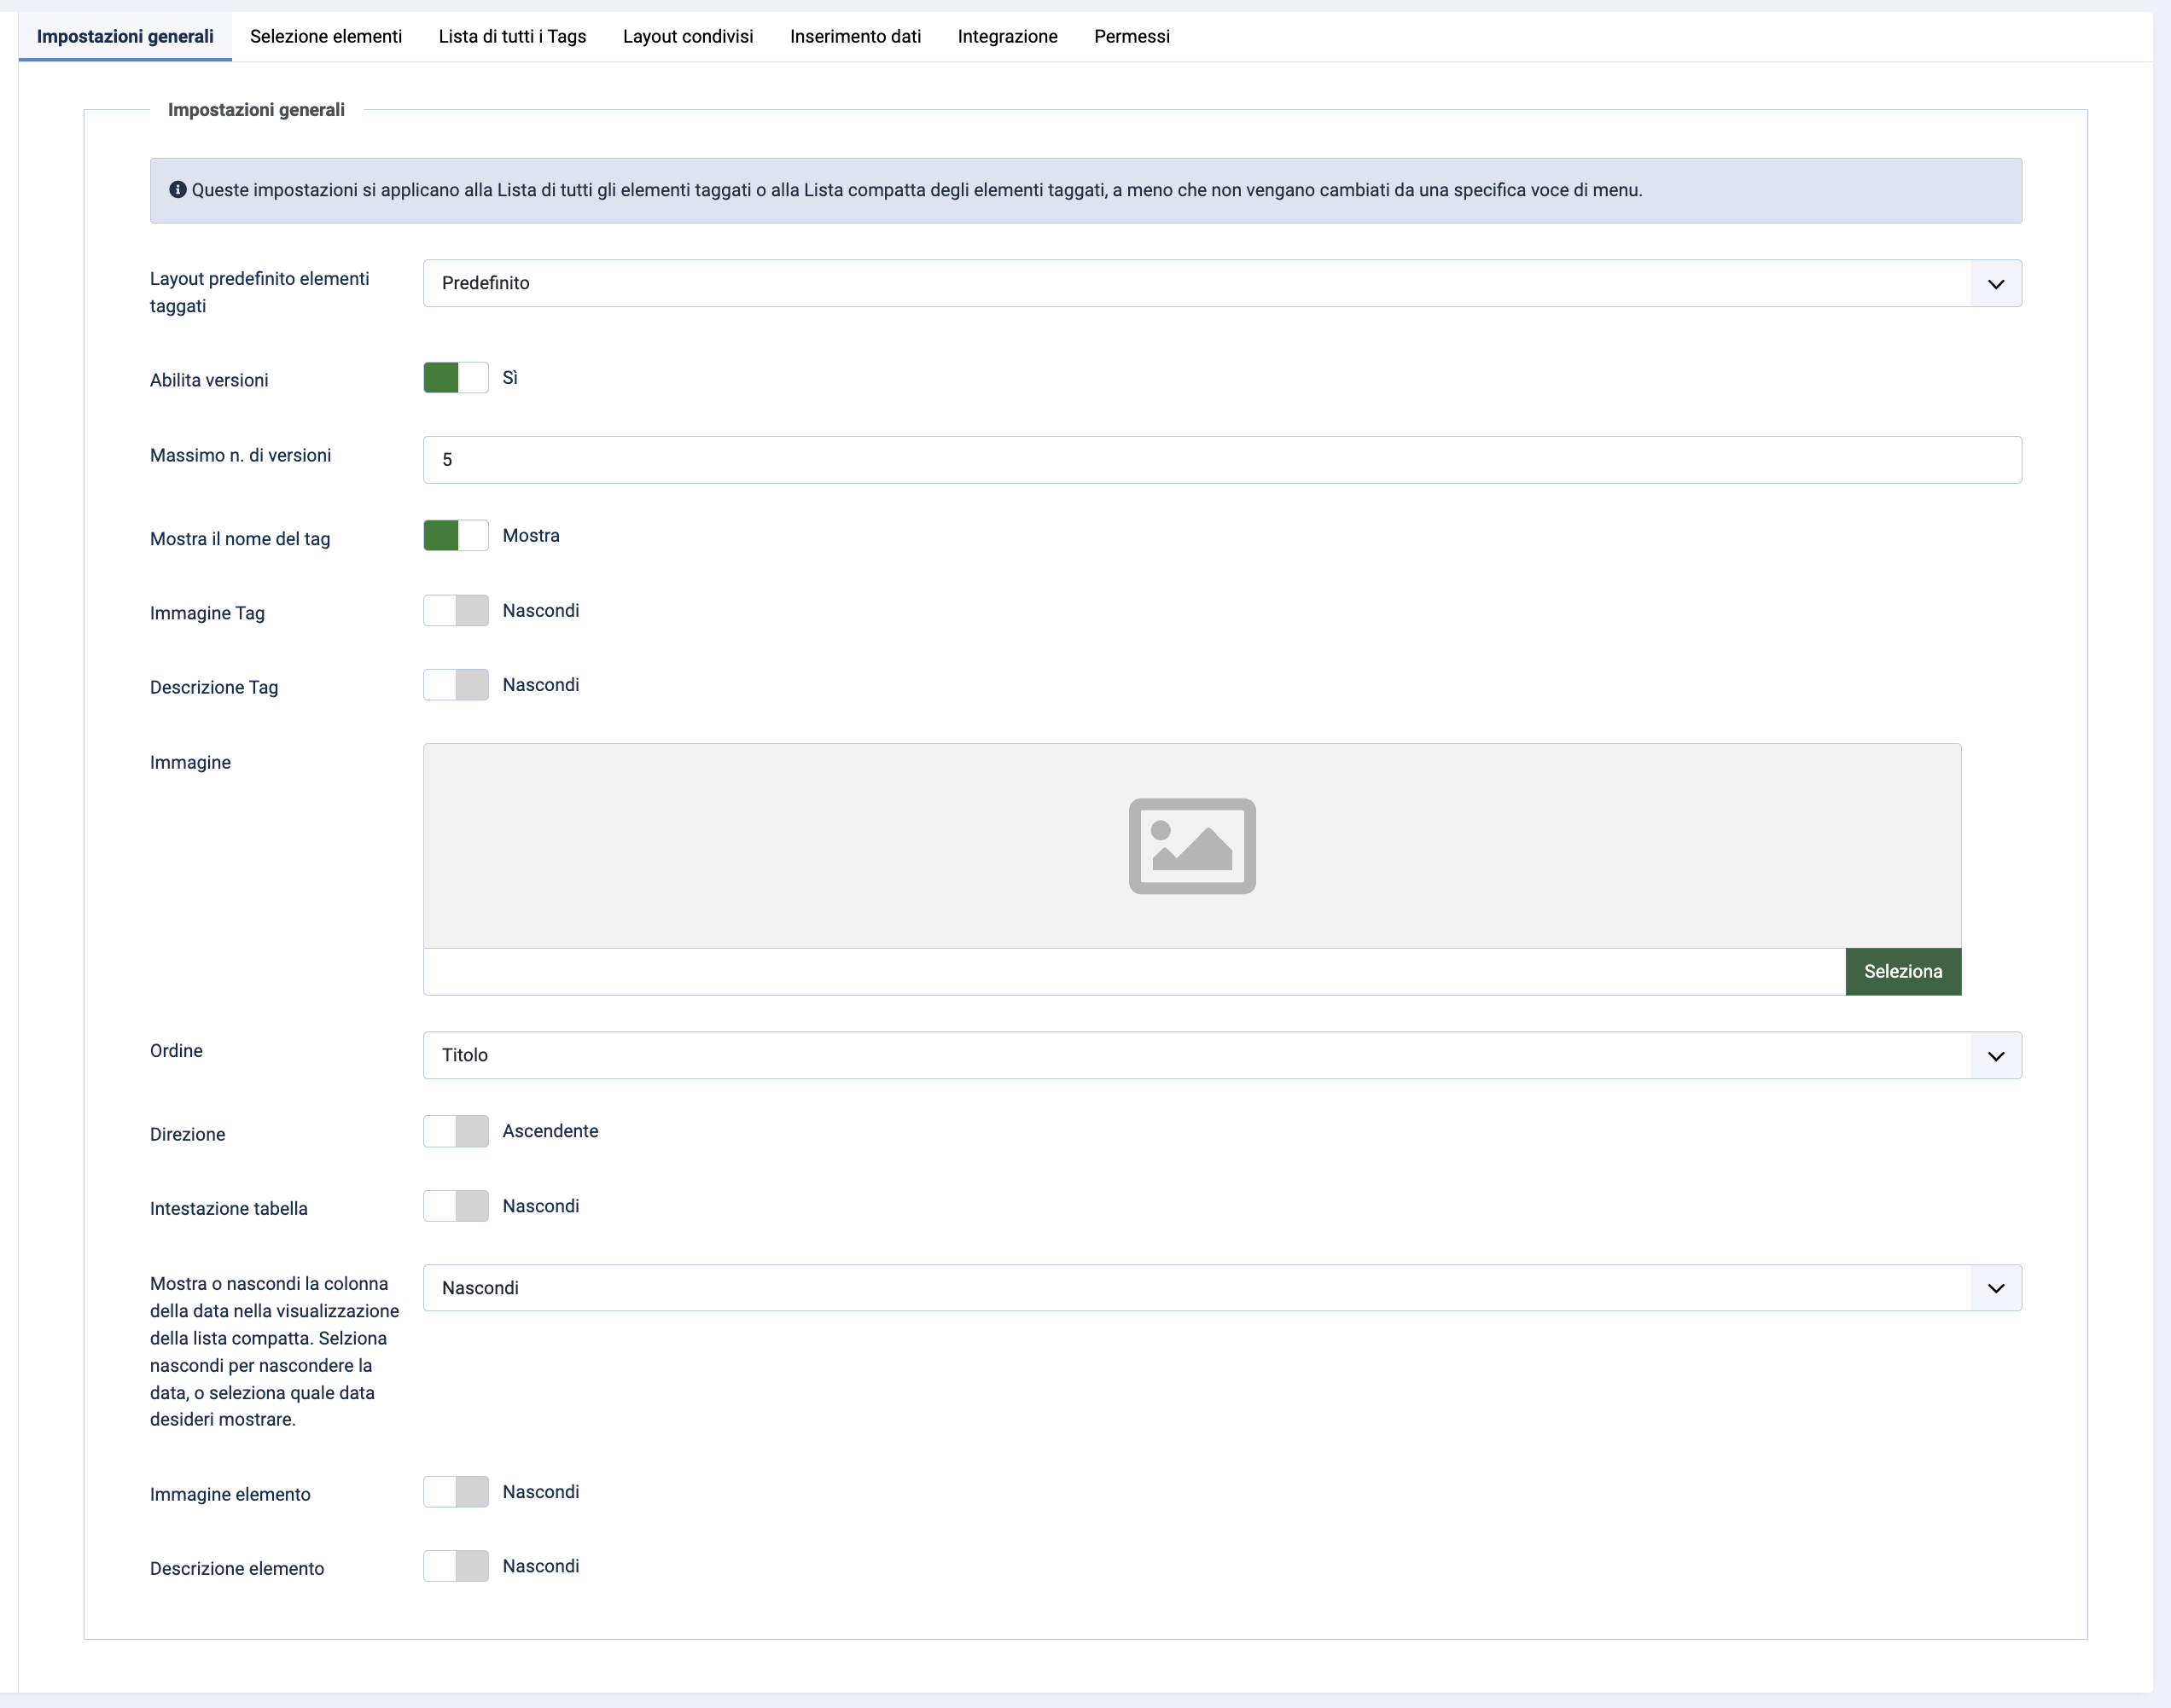Toggle Direzione Ascendente switch
The image size is (2171, 1708).
456,1131
